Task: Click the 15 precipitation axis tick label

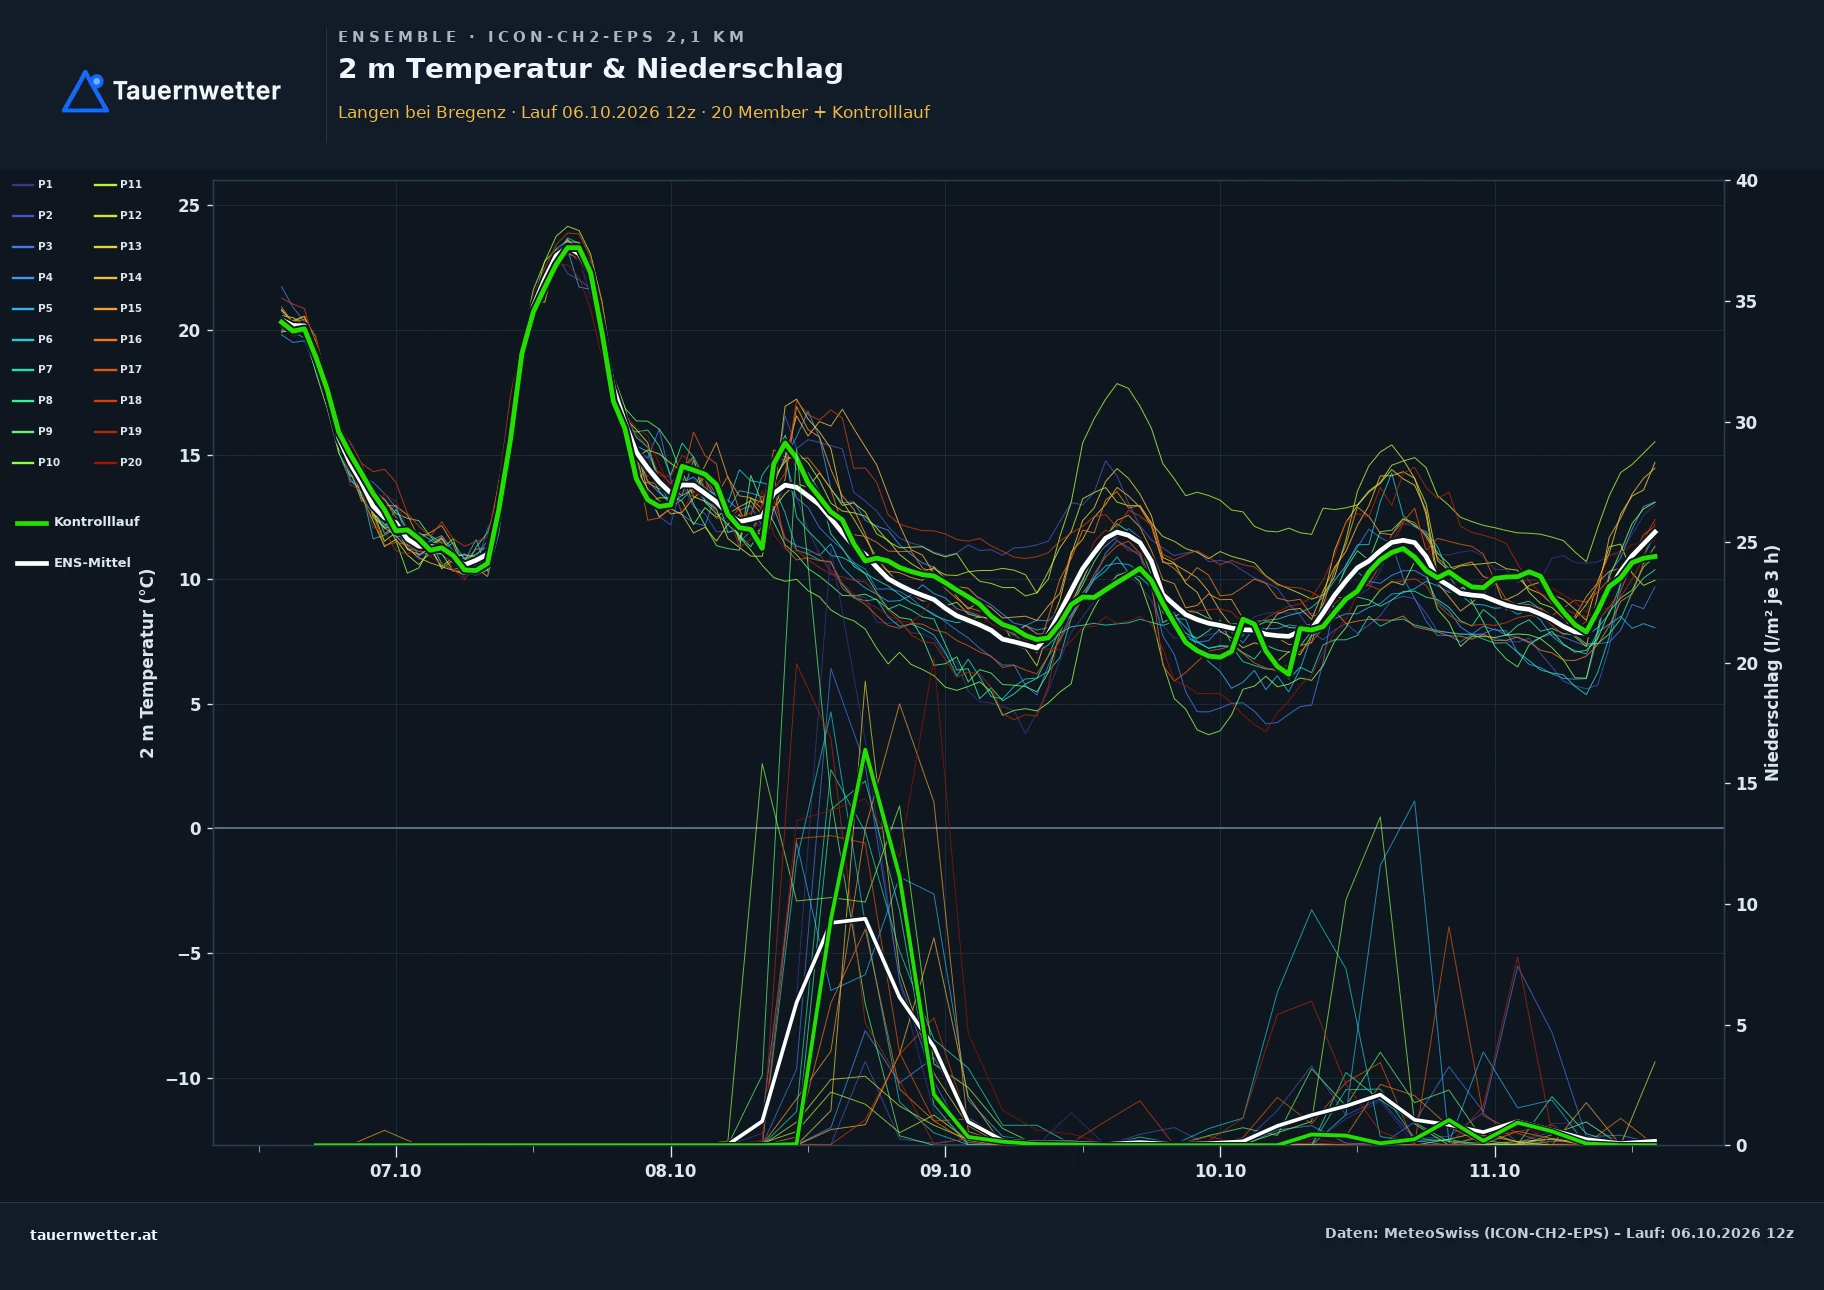Action: [x=1747, y=784]
